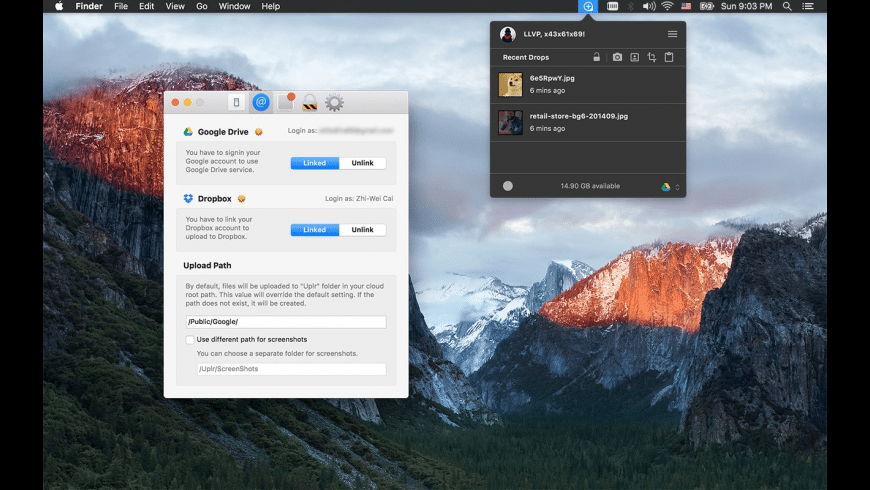Open the Apple menu
The height and width of the screenshot is (490, 870).
pos(59,6)
